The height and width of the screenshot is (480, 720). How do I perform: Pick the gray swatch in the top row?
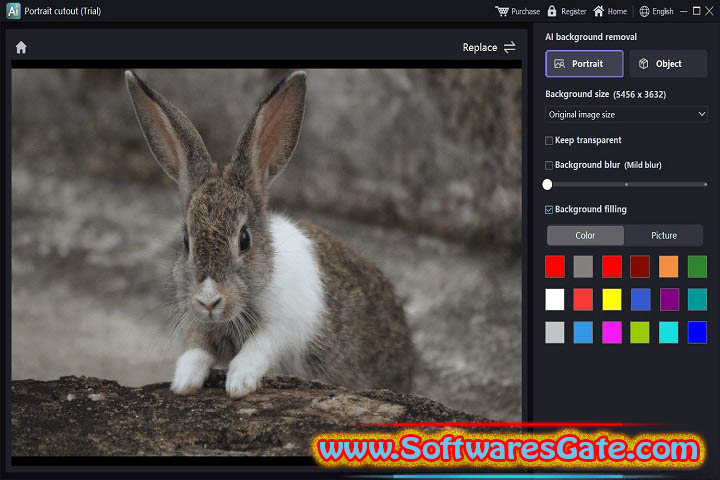(x=583, y=267)
